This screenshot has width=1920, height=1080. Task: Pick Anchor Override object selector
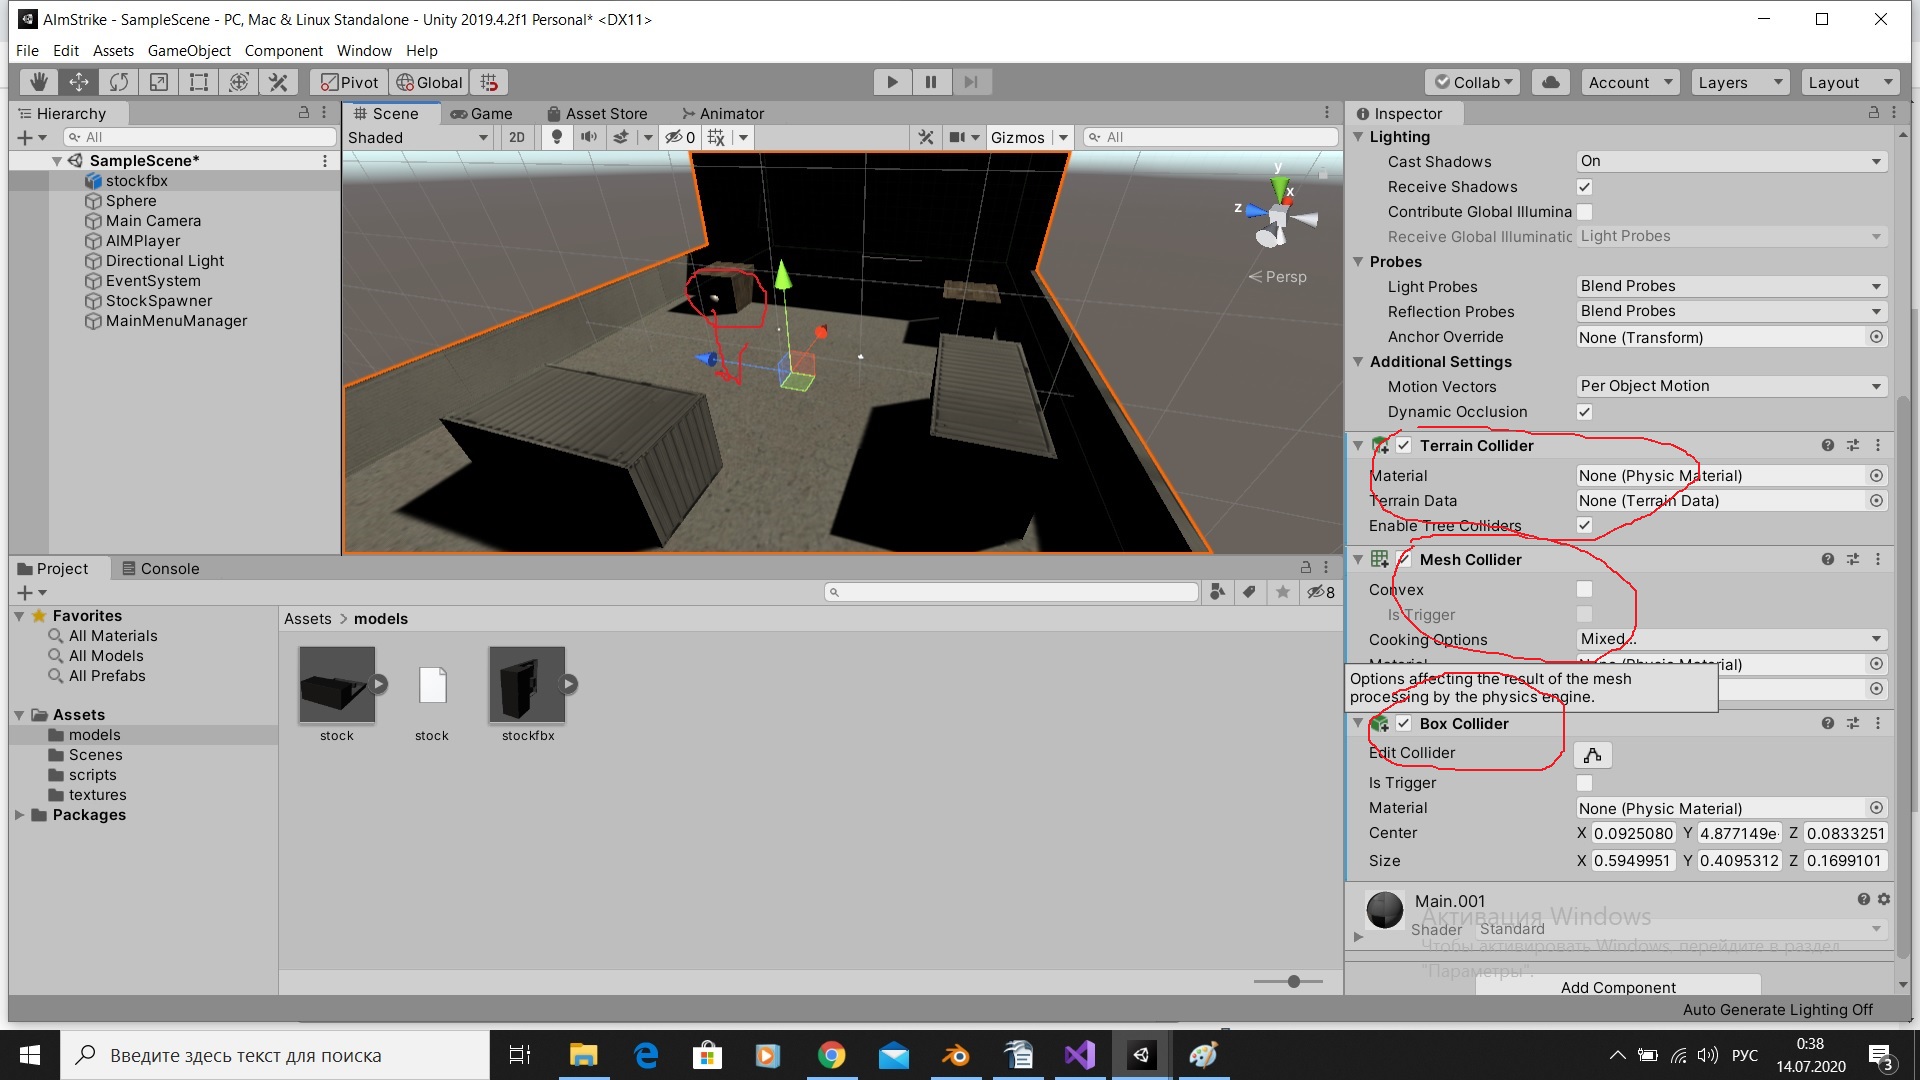[1876, 337]
